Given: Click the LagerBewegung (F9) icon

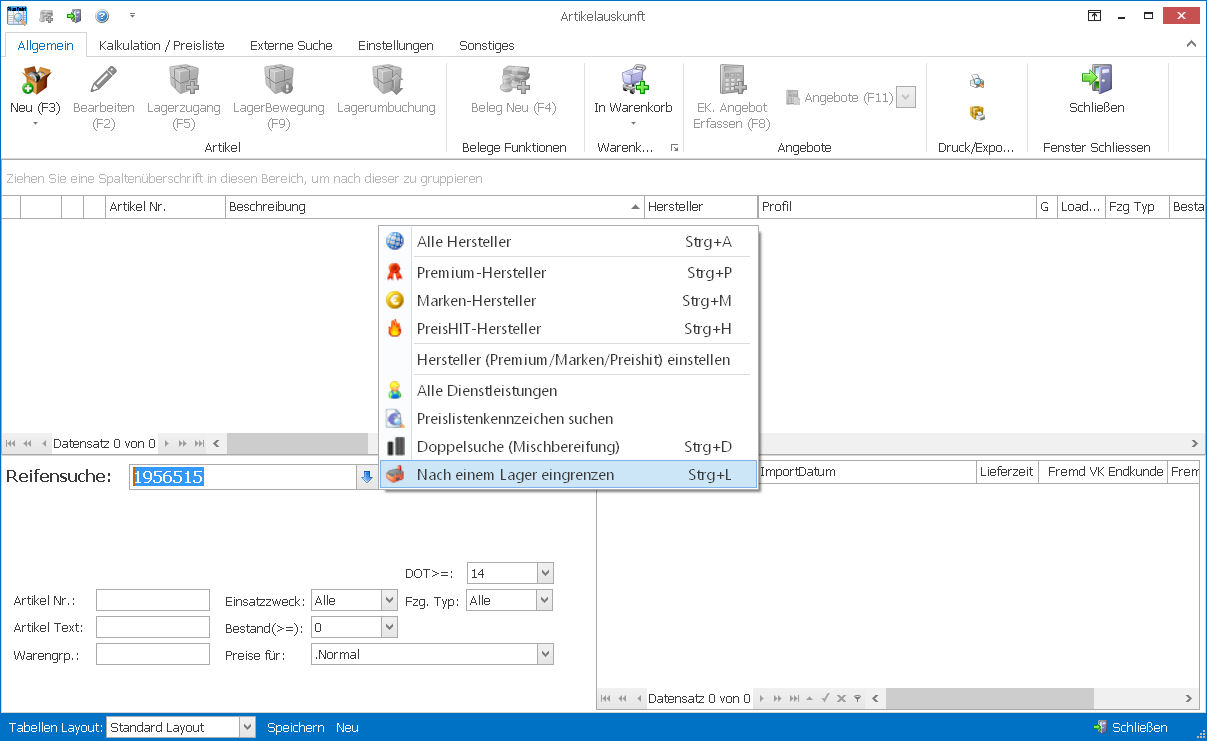Looking at the screenshot, I should 279,80.
